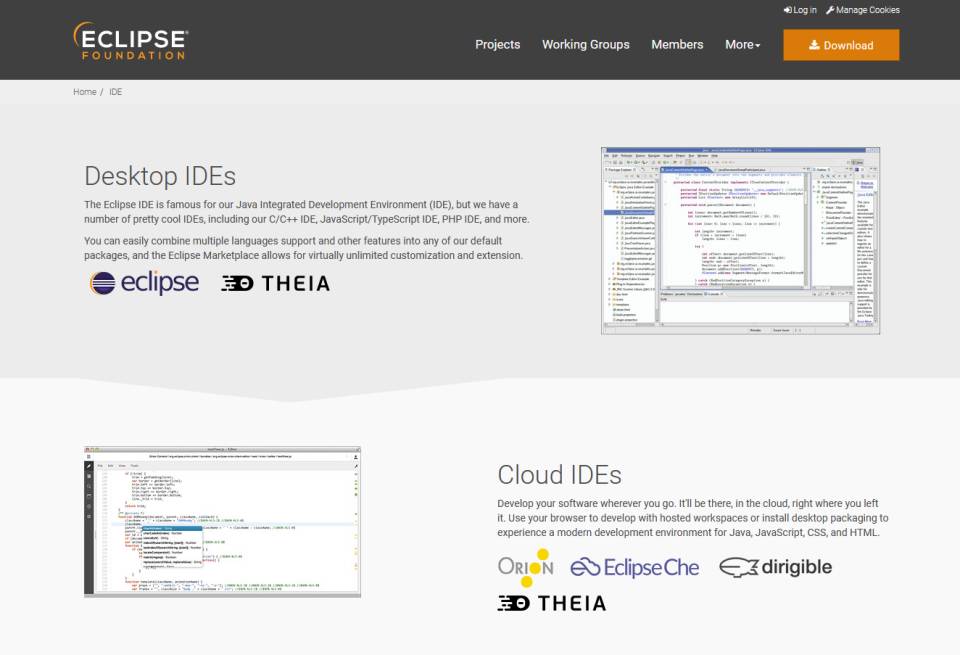Image resolution: width=960 pixels, height=655 pixels.
Task: Open Manage Cookies settings
Action: point(863,10)
